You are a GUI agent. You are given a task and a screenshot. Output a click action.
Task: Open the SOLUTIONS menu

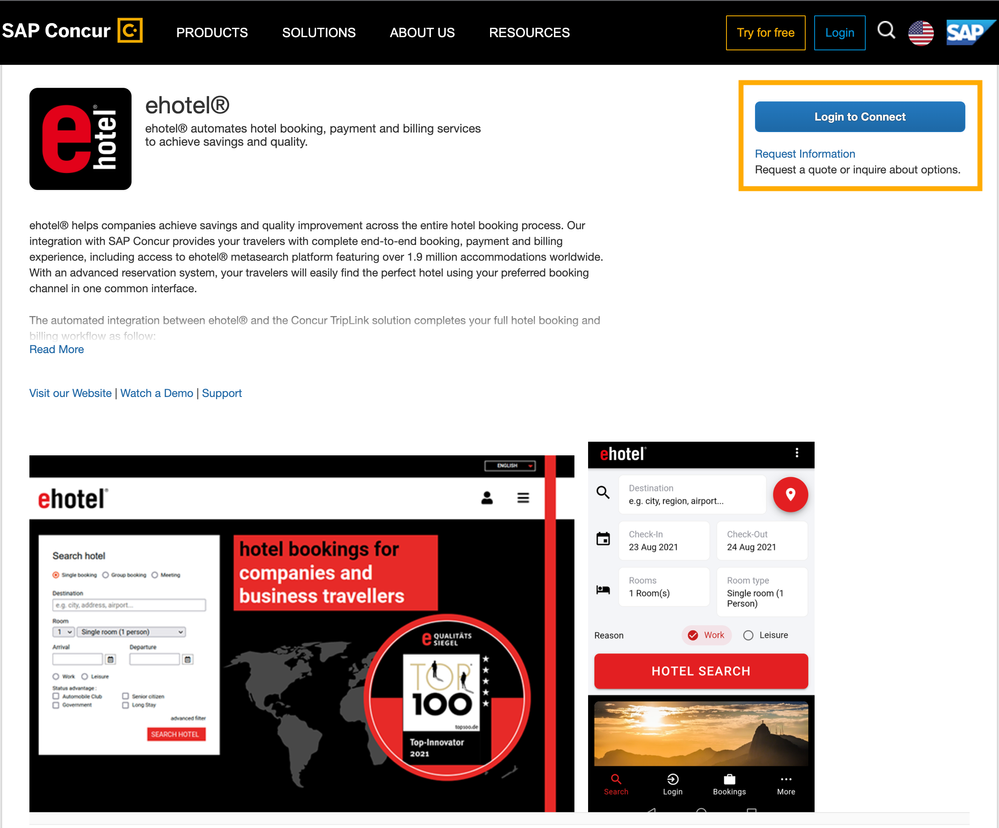click(319, 32)
